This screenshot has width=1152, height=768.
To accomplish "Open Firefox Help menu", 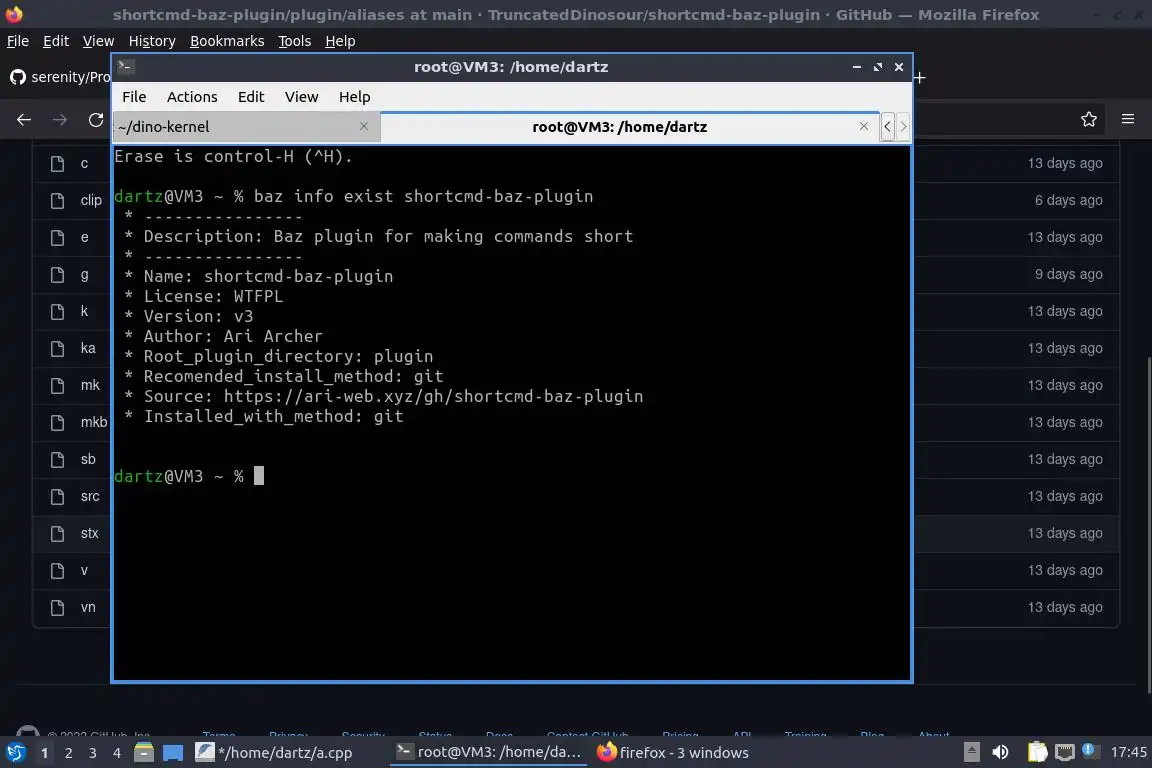I will click(340, 41).
